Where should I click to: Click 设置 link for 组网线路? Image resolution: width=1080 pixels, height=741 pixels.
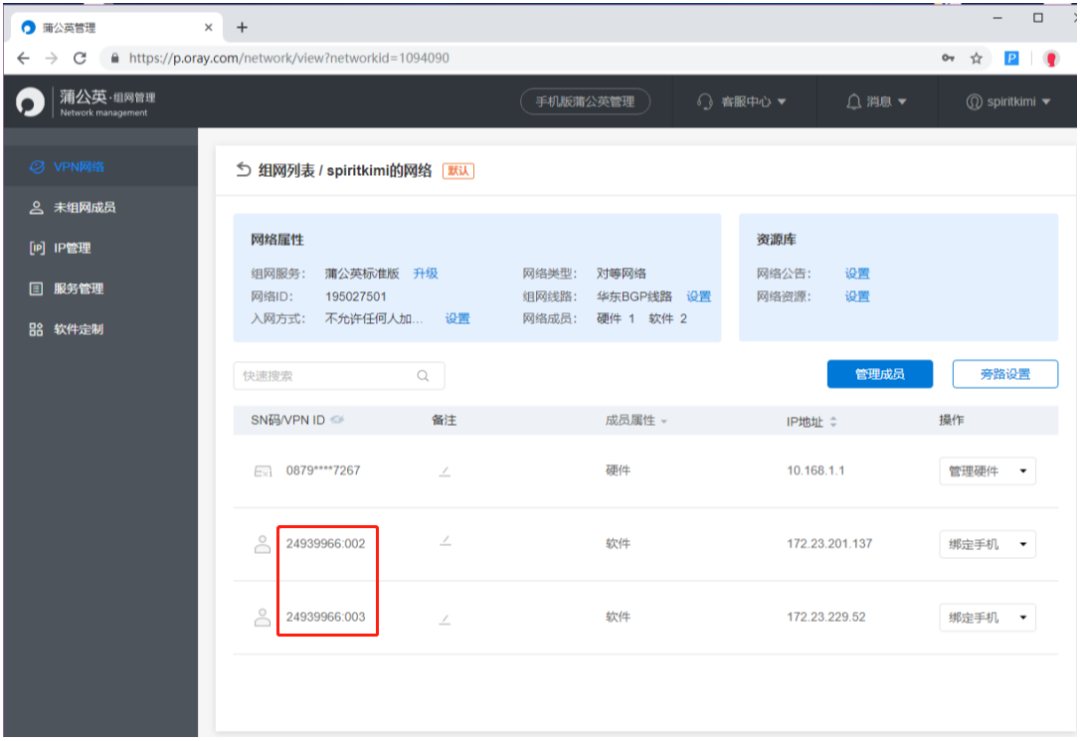pos(698,296)
